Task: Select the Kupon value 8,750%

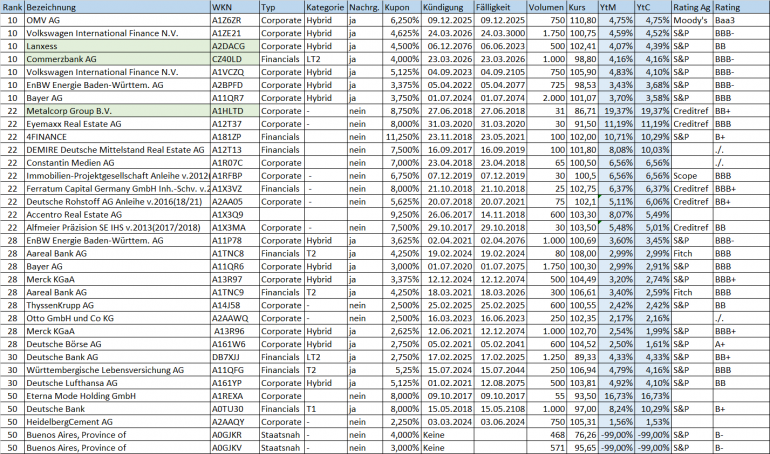Action: point(402,111)
